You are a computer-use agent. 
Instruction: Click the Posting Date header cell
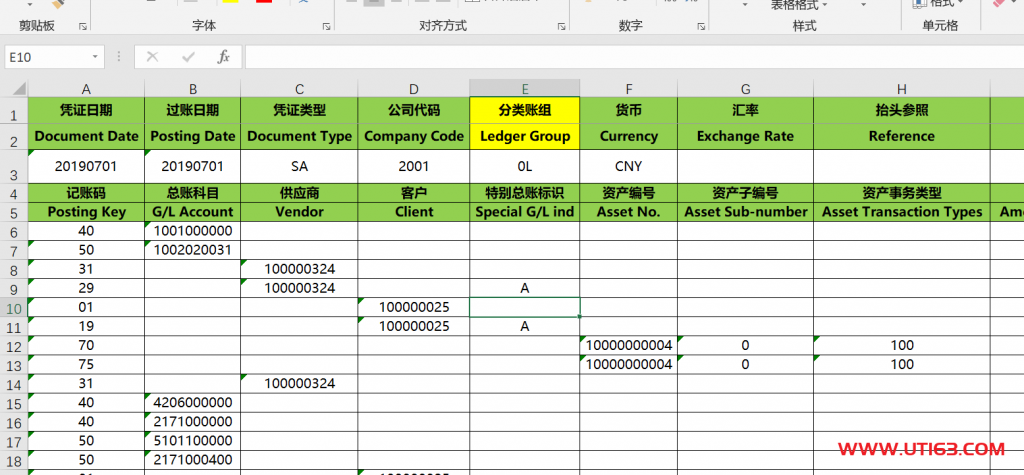pos(193,137)
